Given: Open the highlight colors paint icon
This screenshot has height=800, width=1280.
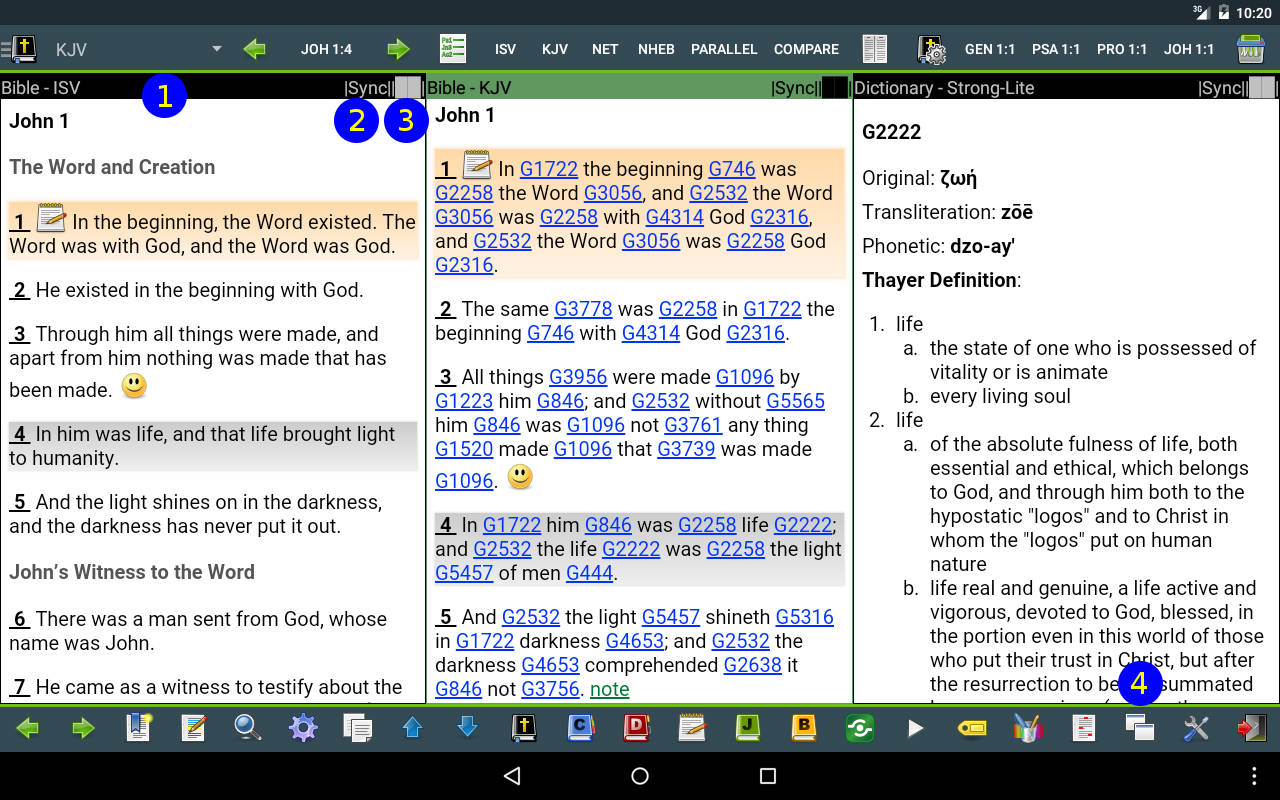Looking at the screenshot, I should coord(1028,728).
